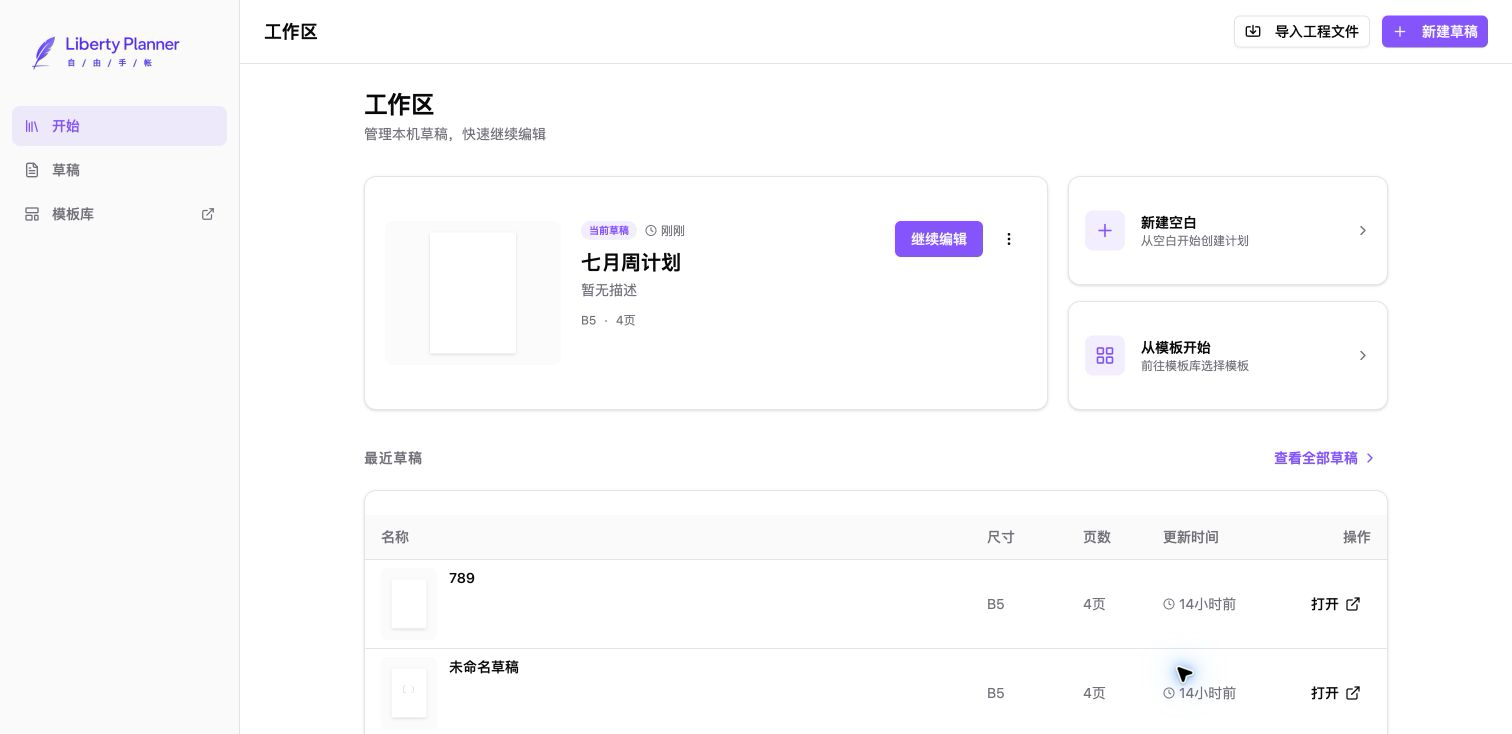
Task: Open the three-dot menu for 七月周计划
Action: (1009, 239)
